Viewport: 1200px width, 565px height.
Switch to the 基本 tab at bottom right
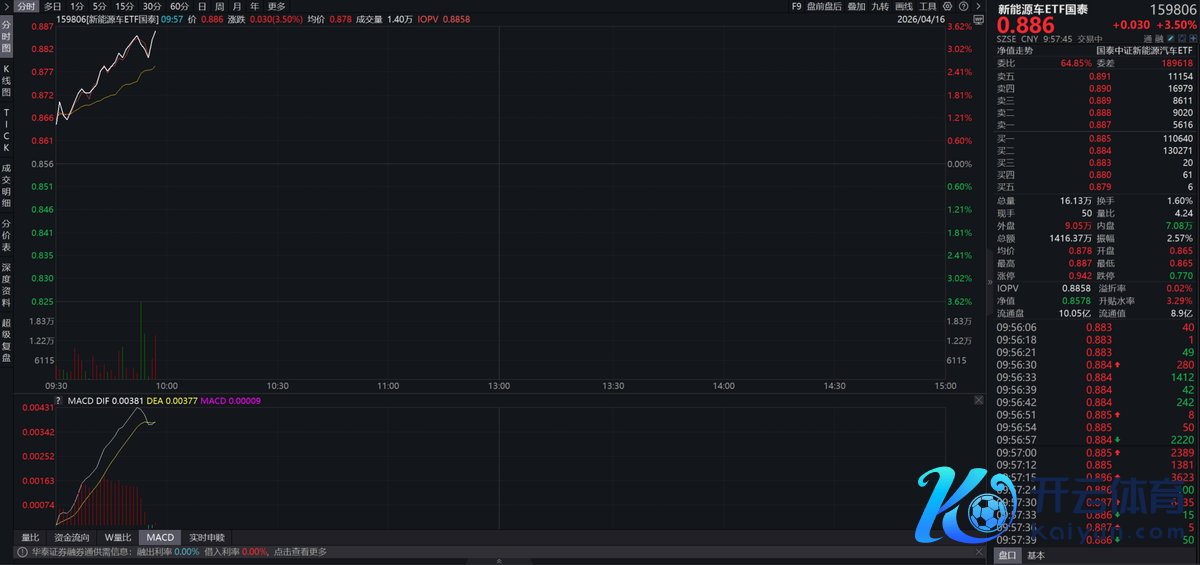1036,555
